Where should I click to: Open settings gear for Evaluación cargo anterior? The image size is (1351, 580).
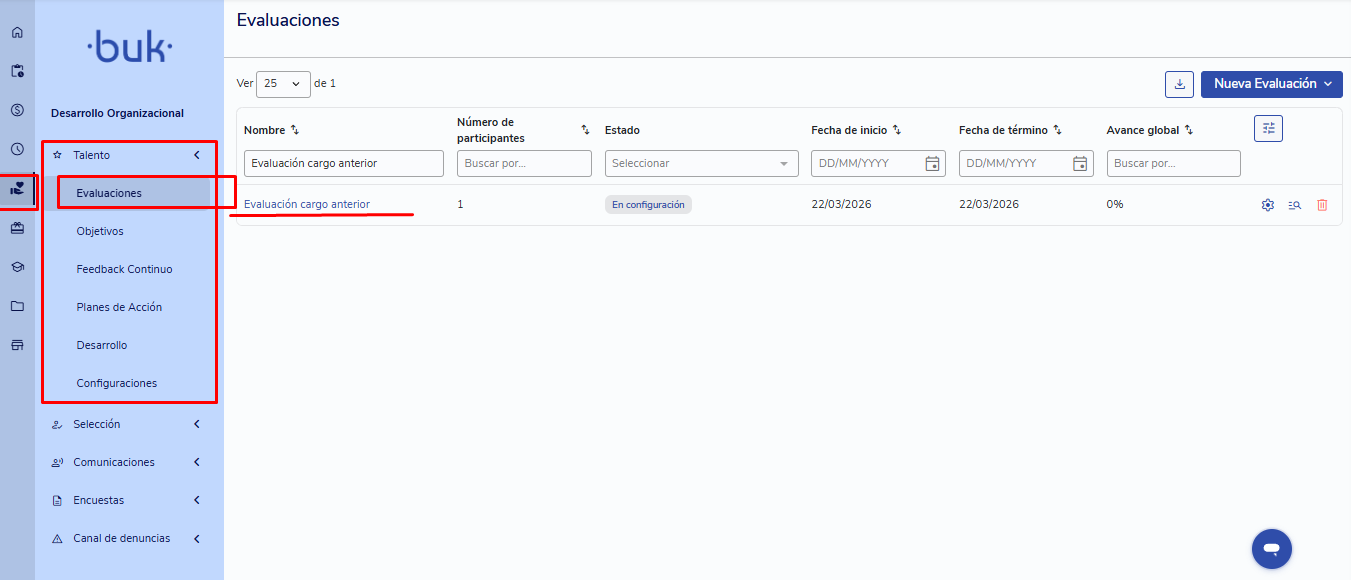(1268, 205)
